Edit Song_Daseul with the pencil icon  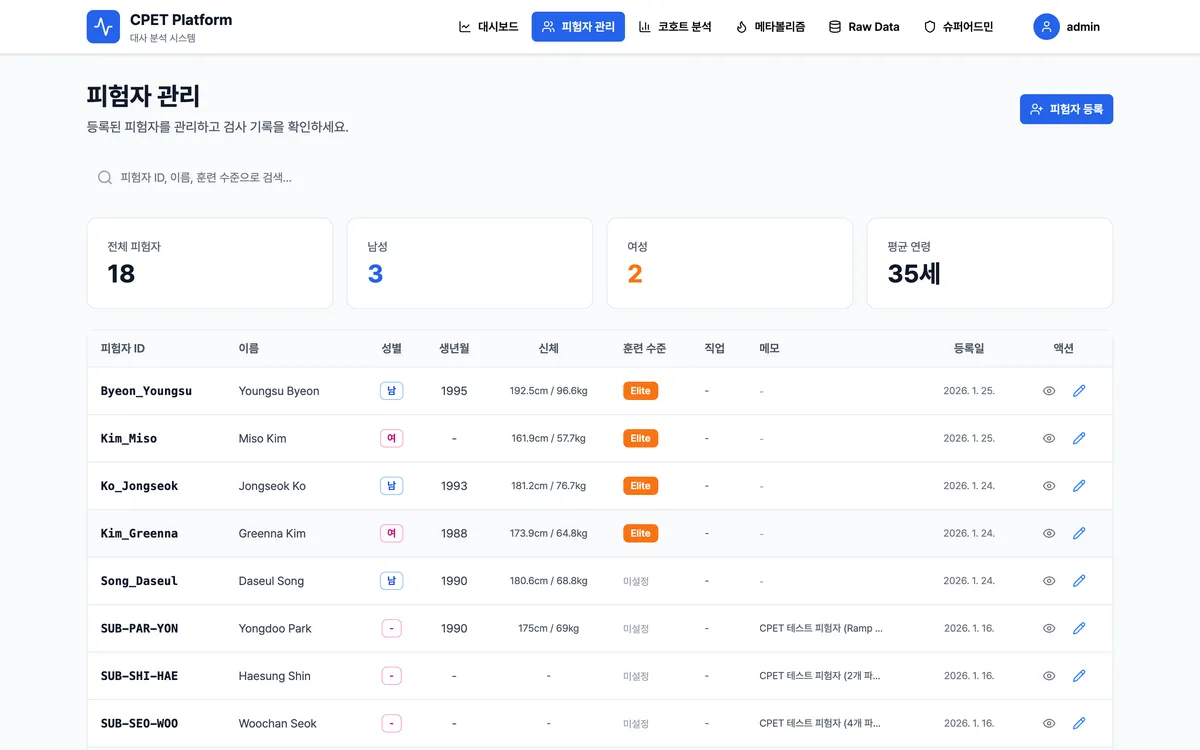tap(1079, 580)
